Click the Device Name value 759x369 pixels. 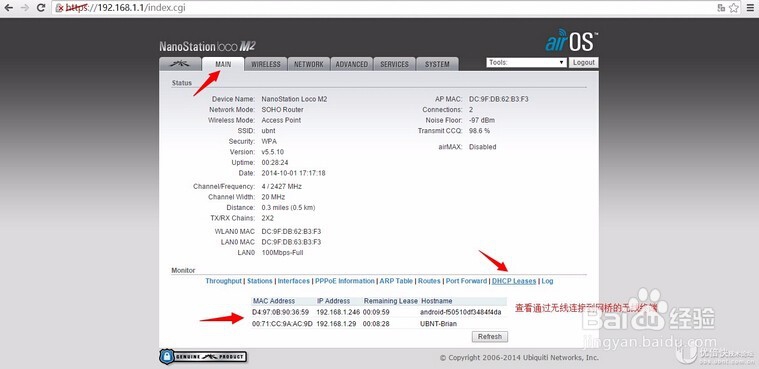294,99
